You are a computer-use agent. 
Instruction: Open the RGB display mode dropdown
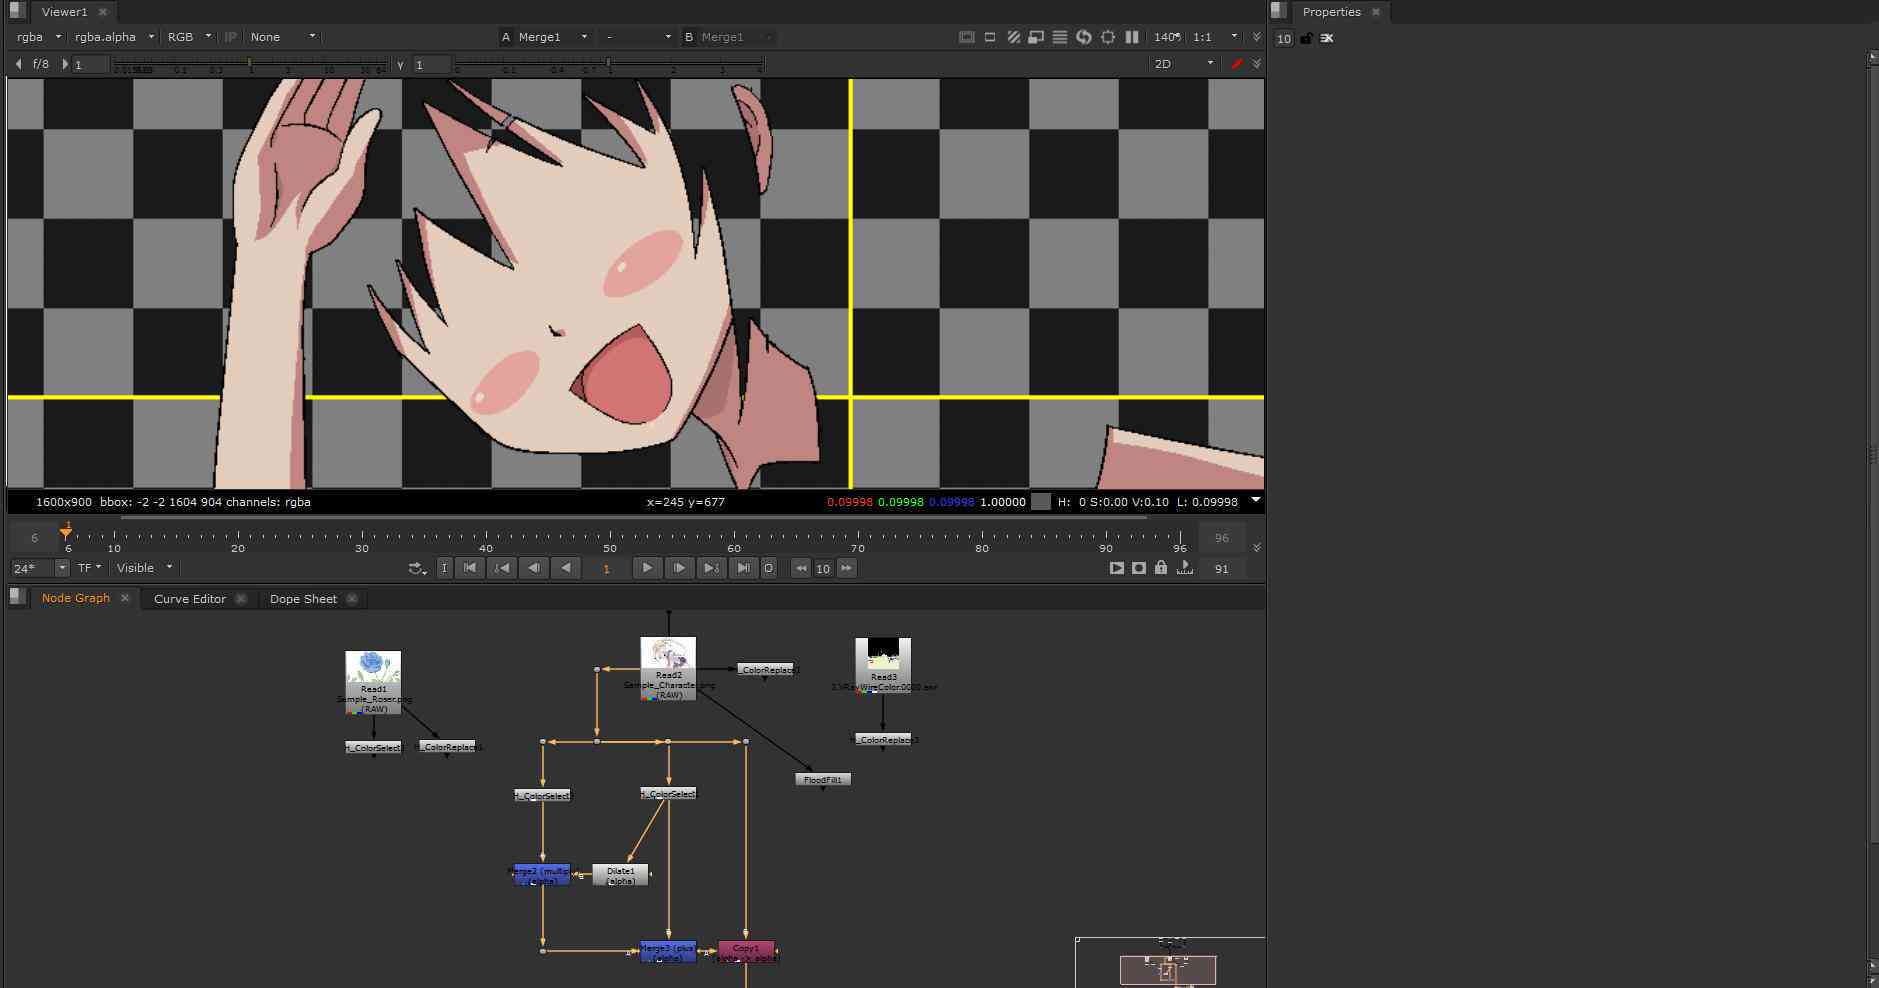[189, 37]
